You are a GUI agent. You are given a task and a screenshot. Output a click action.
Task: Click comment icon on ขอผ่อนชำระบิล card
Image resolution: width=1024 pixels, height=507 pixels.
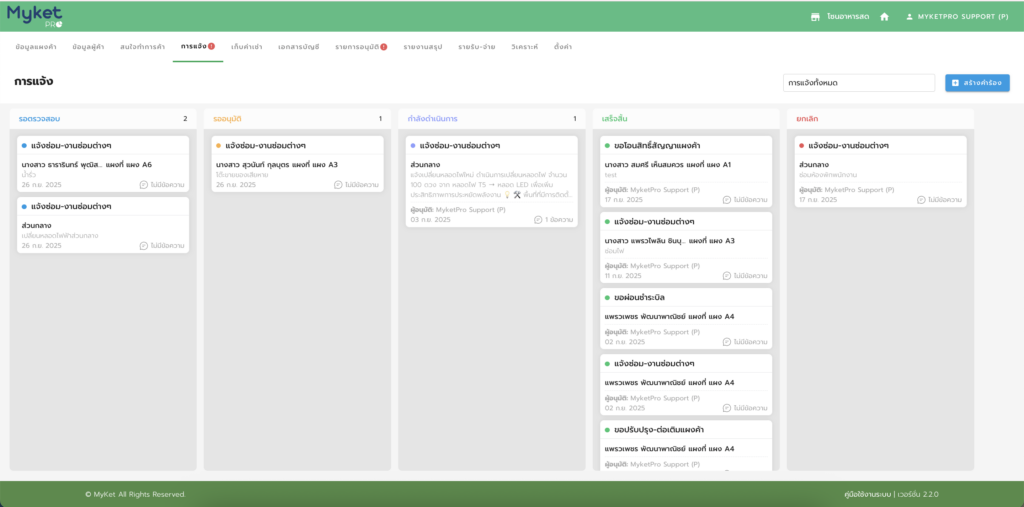tap(727, 342)
